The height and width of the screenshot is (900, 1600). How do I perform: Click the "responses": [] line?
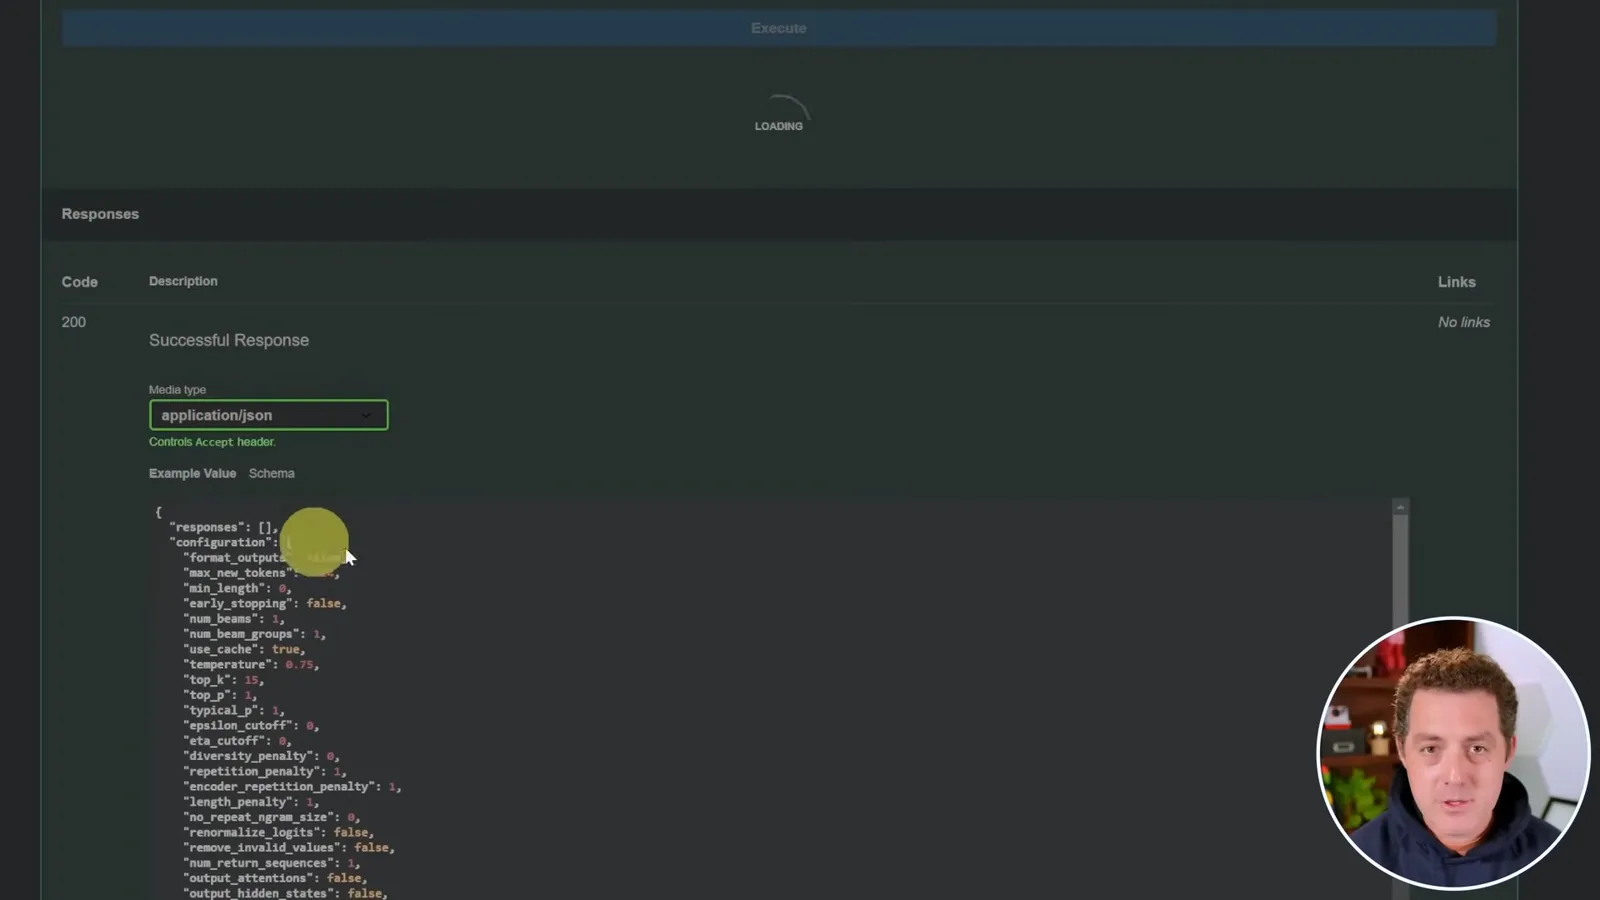click(x=224, y=527)
